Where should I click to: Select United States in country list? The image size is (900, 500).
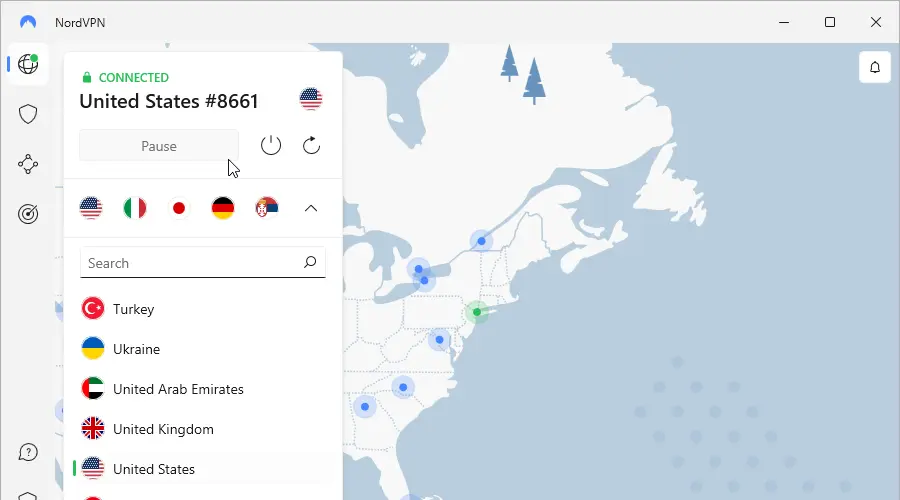[203, 469]
